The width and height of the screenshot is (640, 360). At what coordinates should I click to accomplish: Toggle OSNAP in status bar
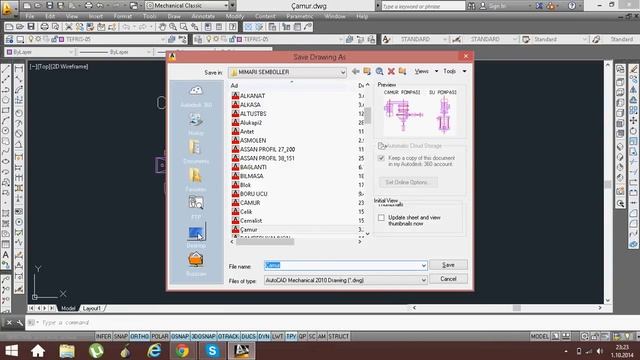[x=180, y=336]
